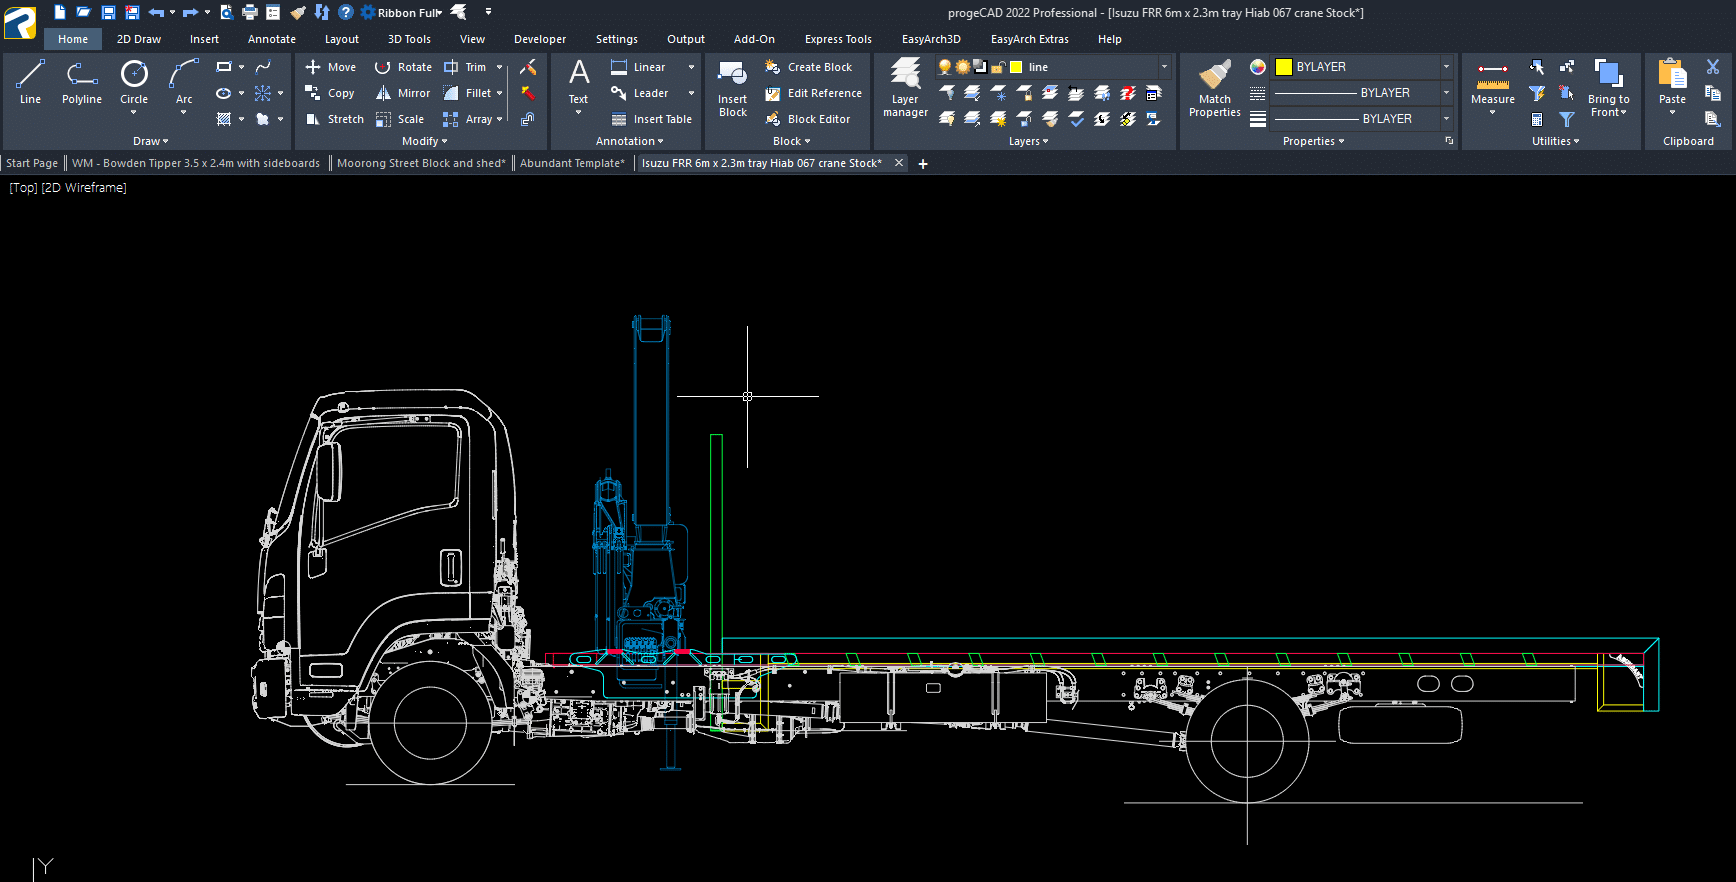Screen dimensions: 1736x882
Task: Click the yellow BYLAYER color swatch
Action: (1284, 67)
